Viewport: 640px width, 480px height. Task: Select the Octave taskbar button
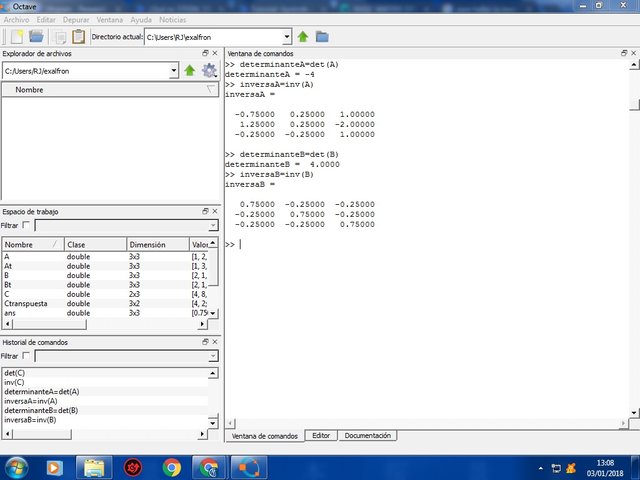(249, 468)
